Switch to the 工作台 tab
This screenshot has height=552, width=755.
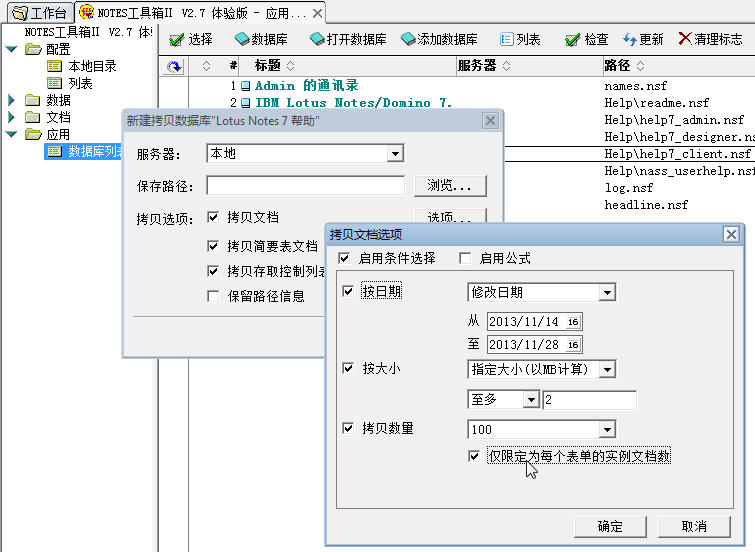pos(39,13)
